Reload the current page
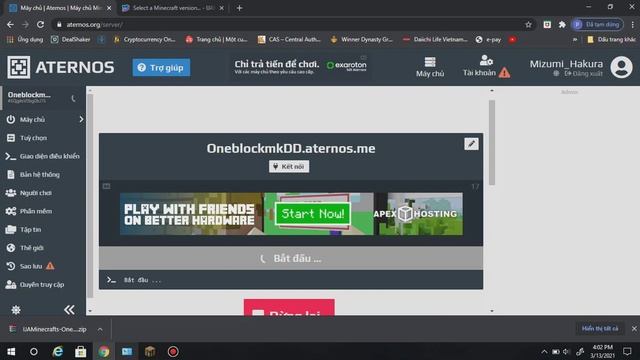The width and height of the screenshot is (640, 360). click(x=40, y=24)
